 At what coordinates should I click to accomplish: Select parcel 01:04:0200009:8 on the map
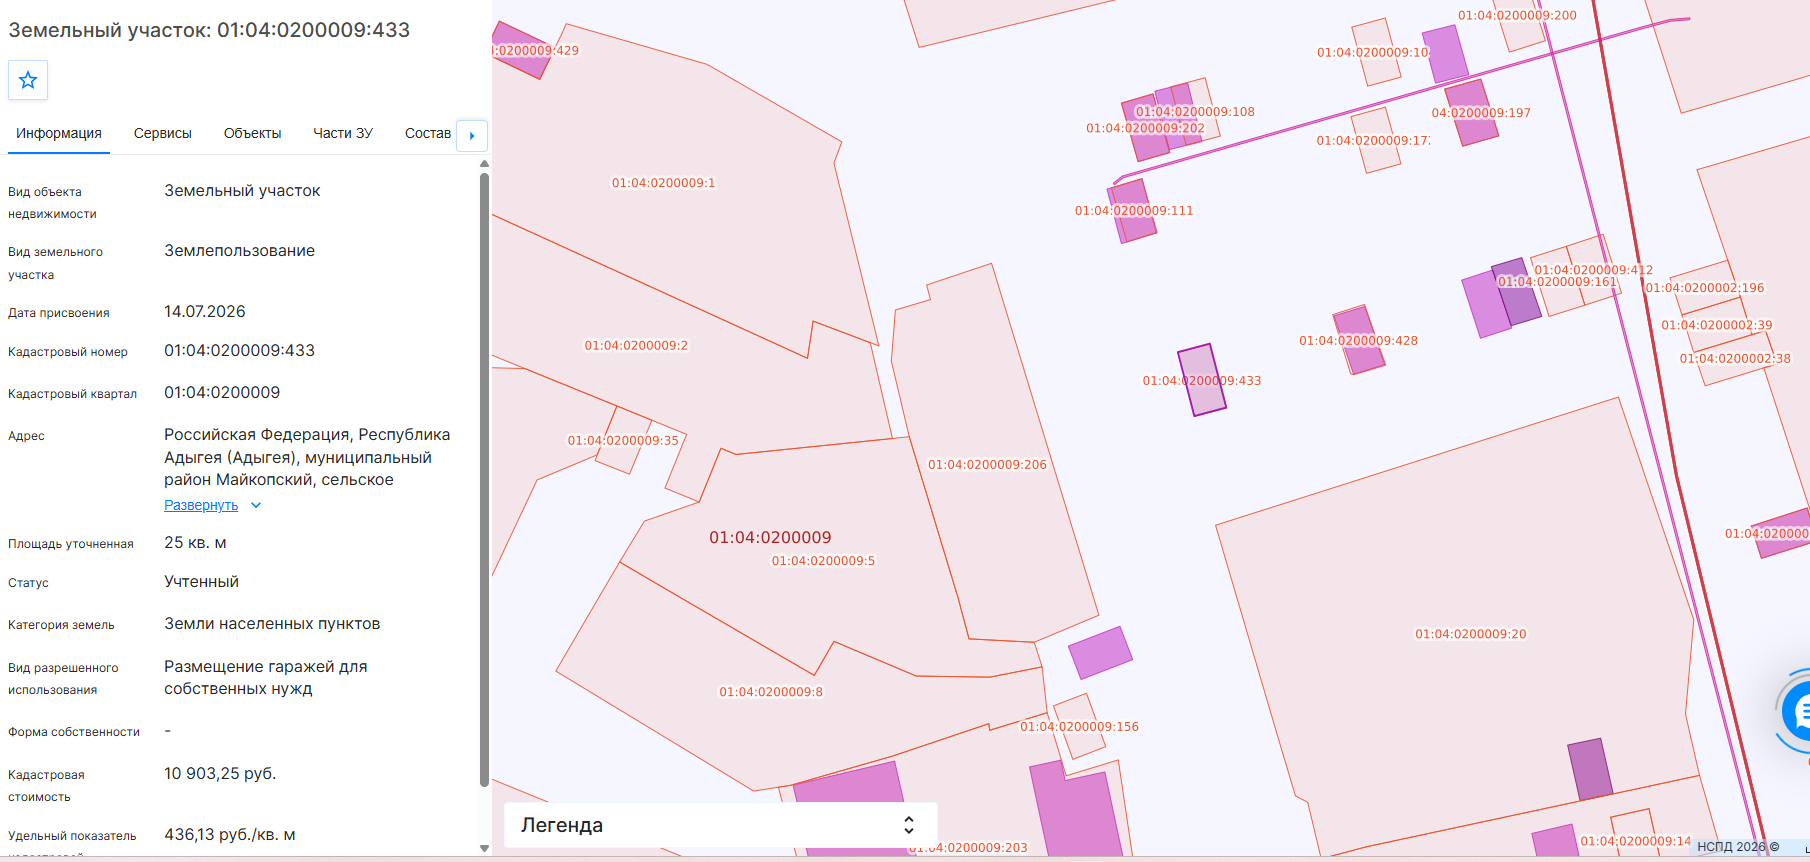coord(771,692)
